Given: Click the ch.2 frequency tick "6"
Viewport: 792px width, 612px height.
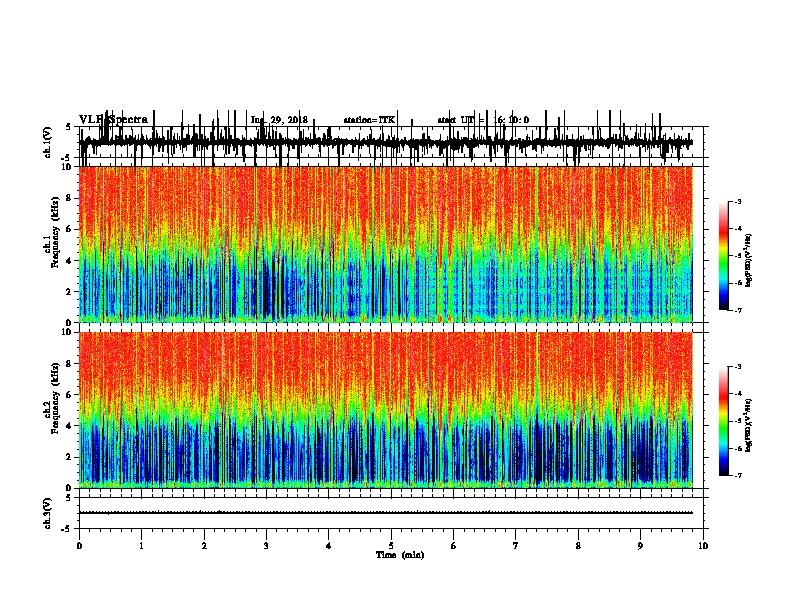Looking at the screenshot, I should (69, 394).
